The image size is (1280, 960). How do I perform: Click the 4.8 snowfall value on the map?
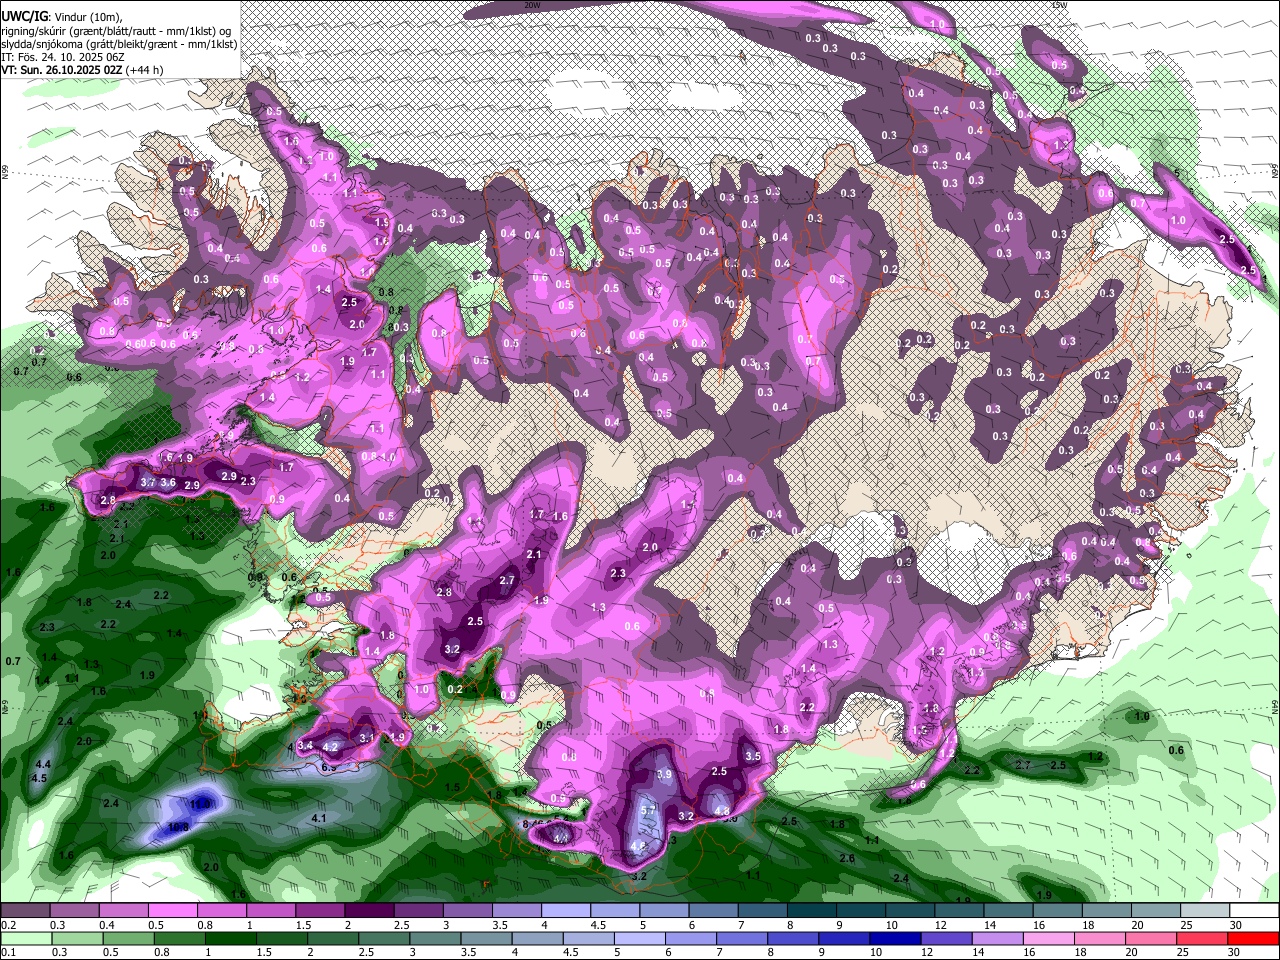tap(722, 810)
